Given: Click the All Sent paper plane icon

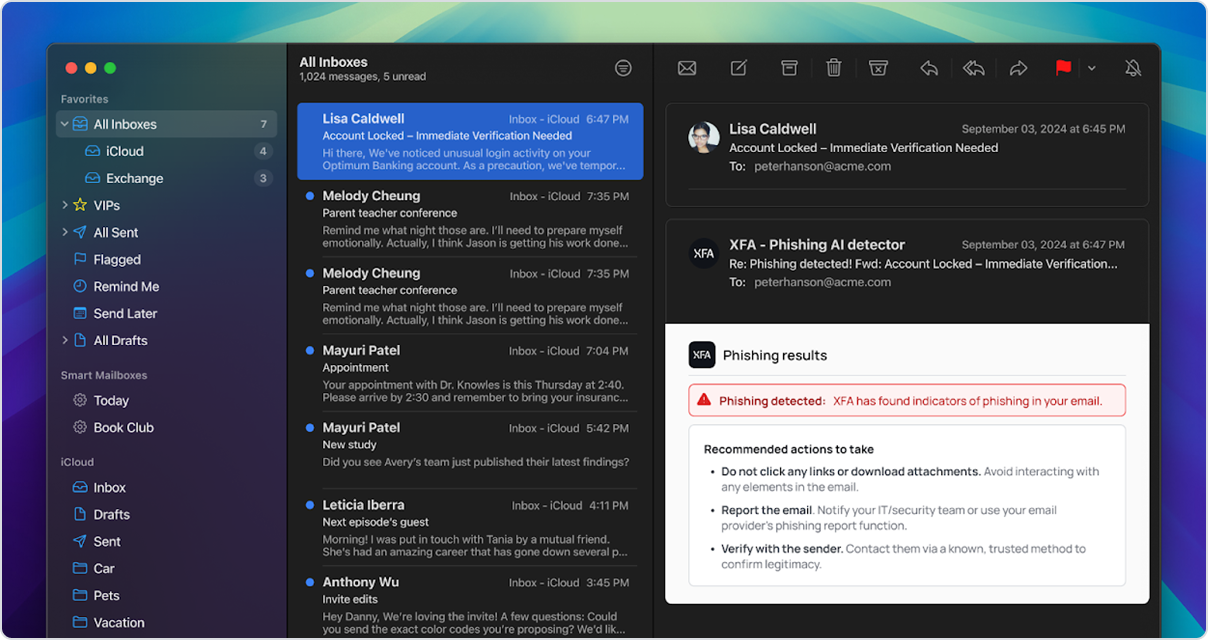Looking at the screenshot, I should (80, 232).
